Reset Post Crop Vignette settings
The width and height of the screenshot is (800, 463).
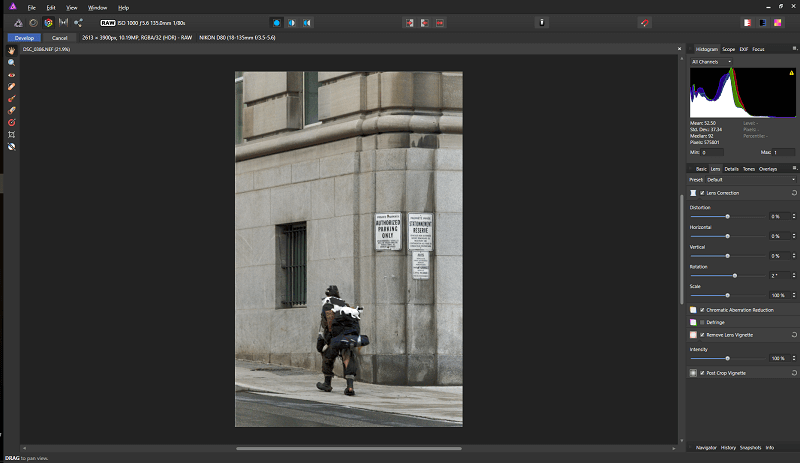tap(794, 373)
